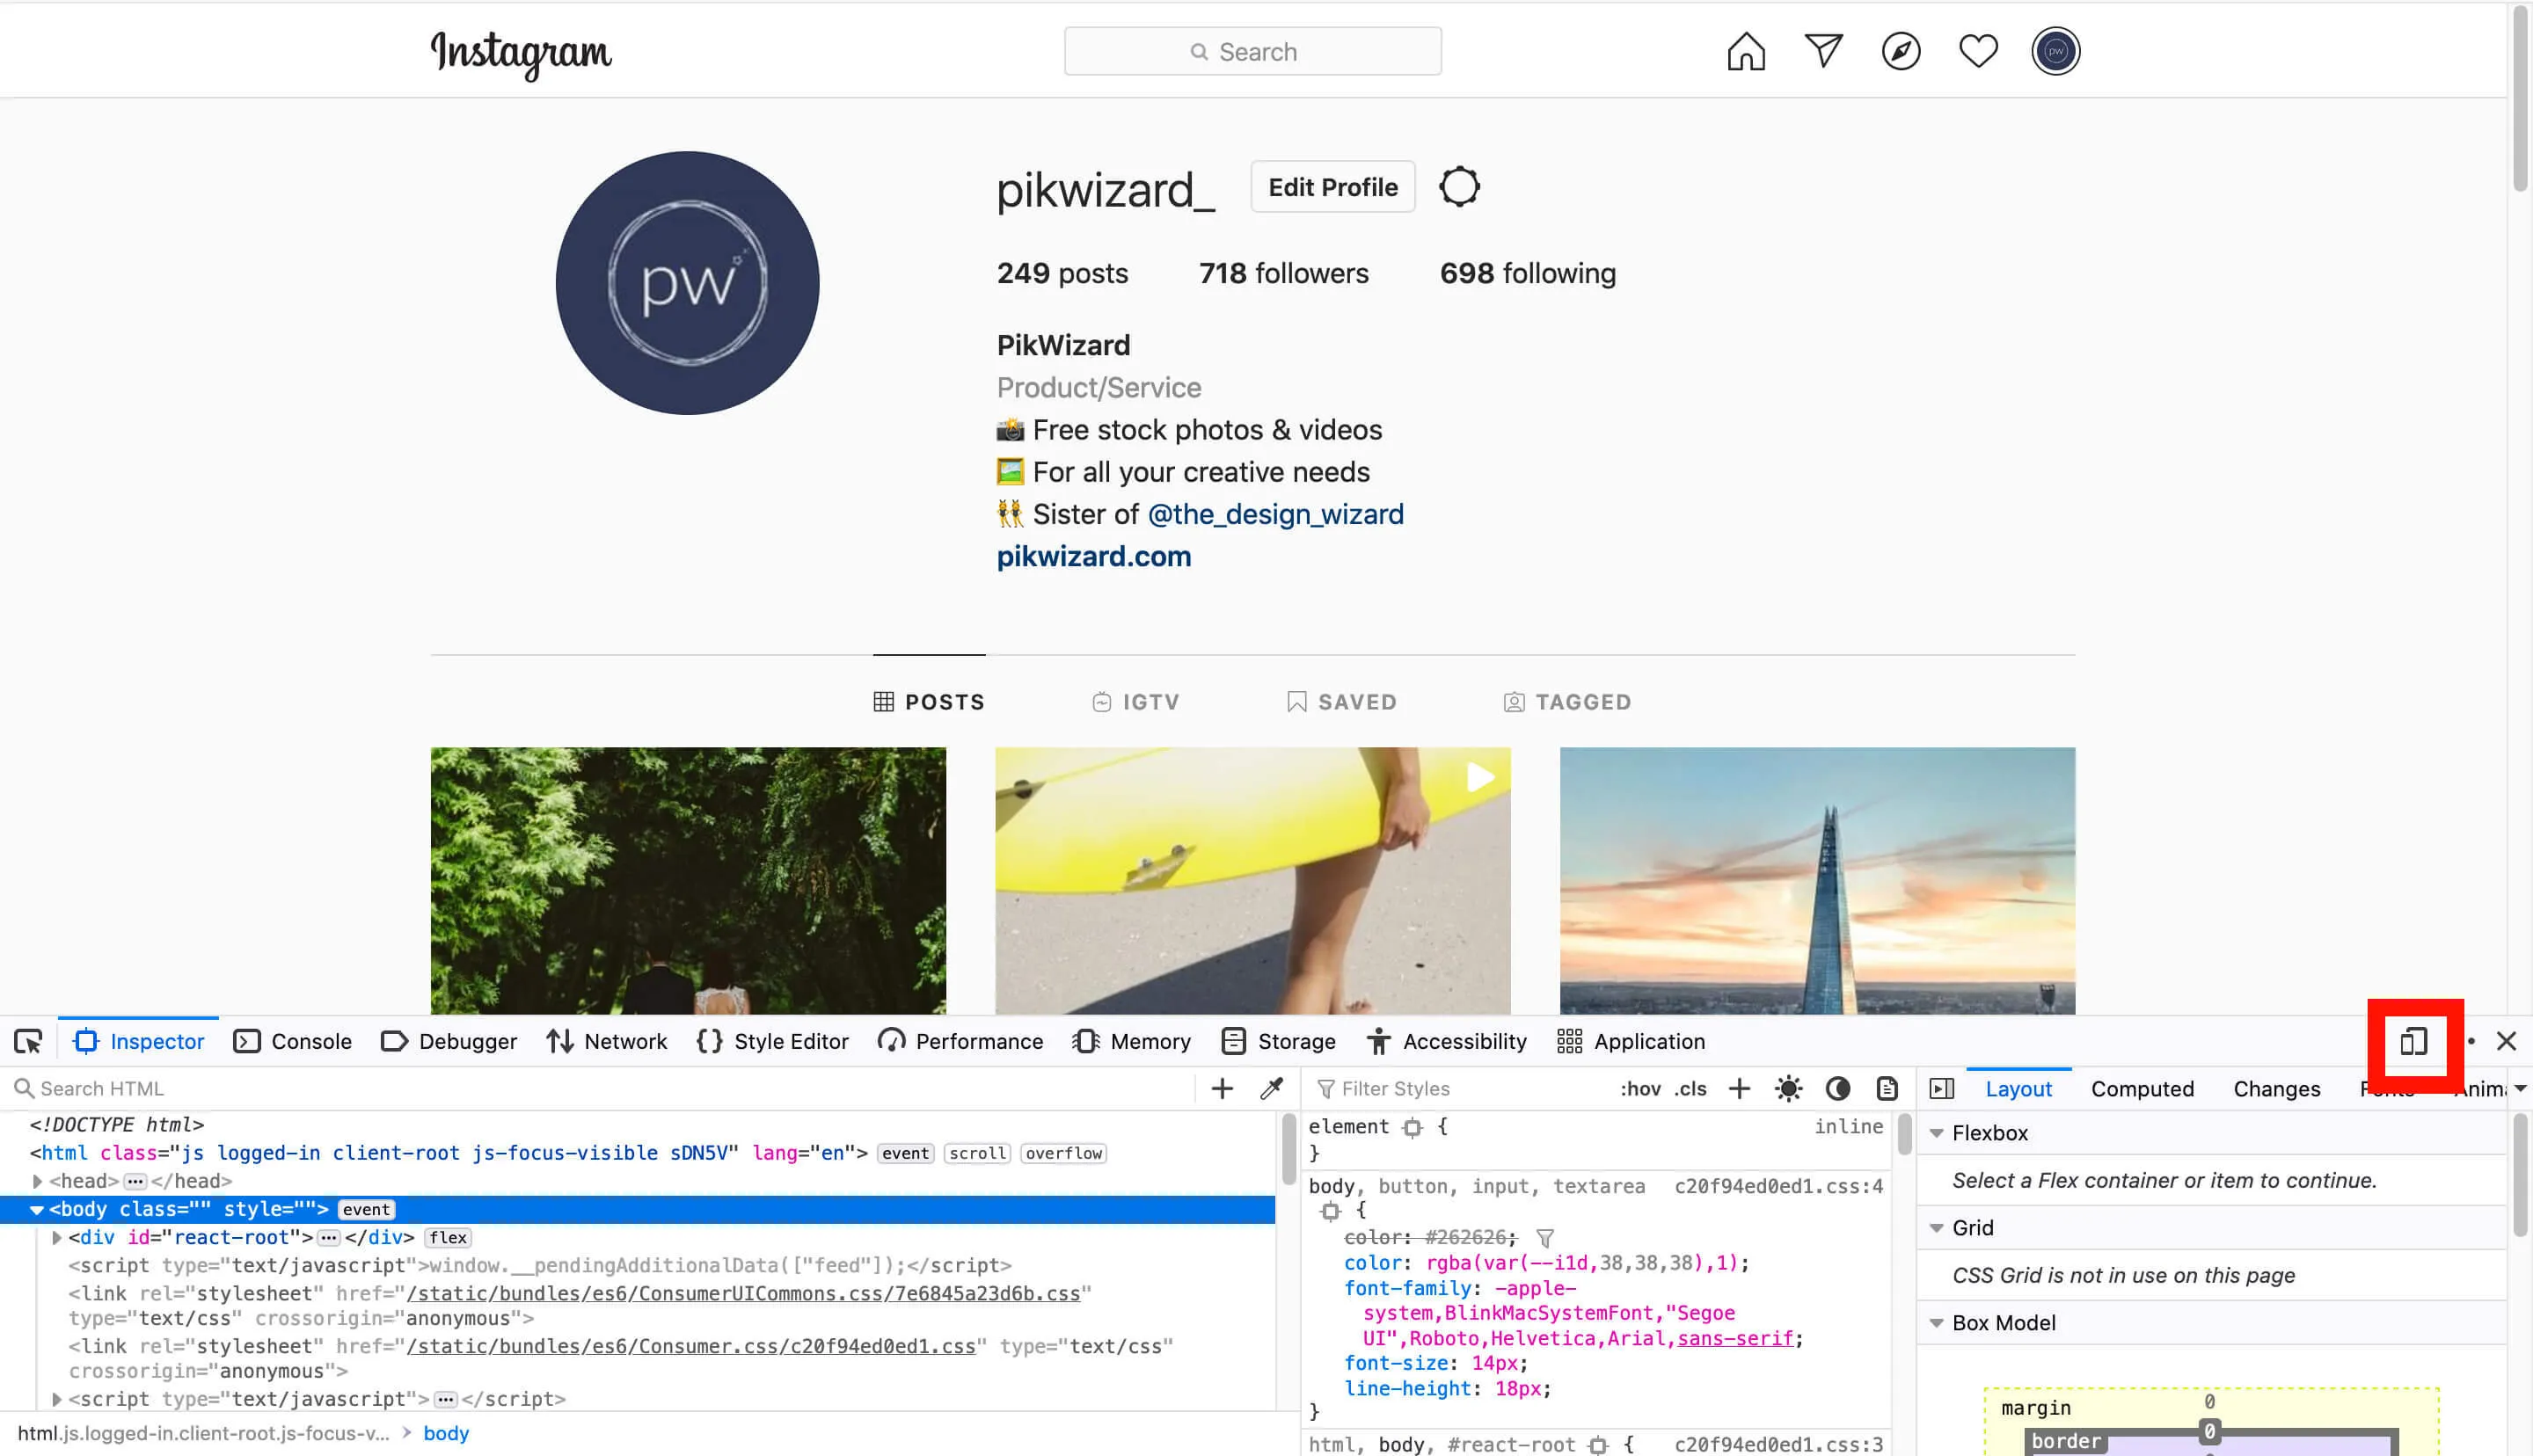Toggle the light color scheme simulator
This screenshot has width=2533, height=1456.
point(1788,1088)
